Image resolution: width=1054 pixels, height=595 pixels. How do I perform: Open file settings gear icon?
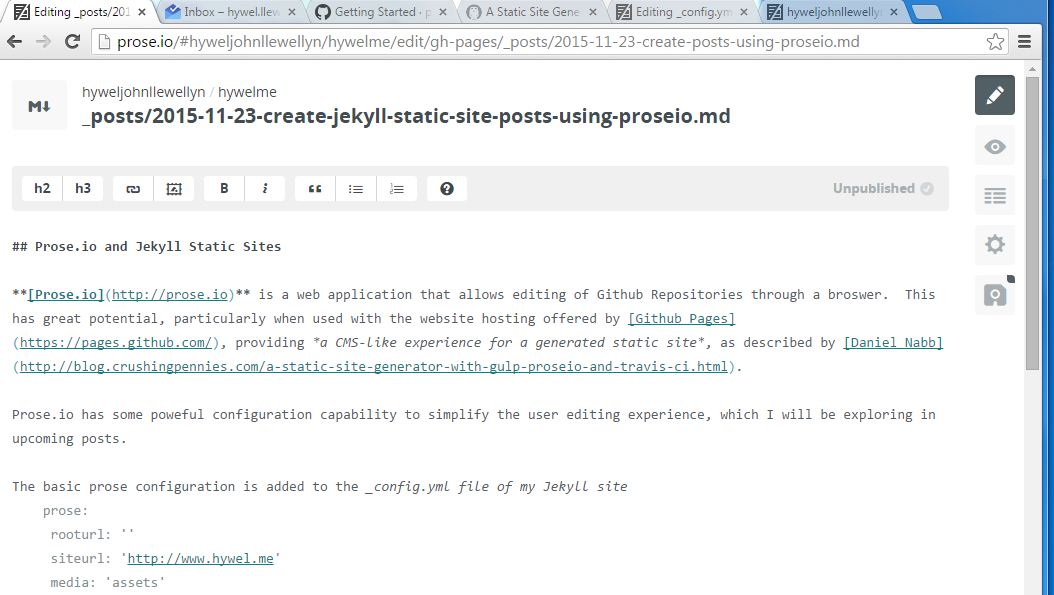point(995,245)
